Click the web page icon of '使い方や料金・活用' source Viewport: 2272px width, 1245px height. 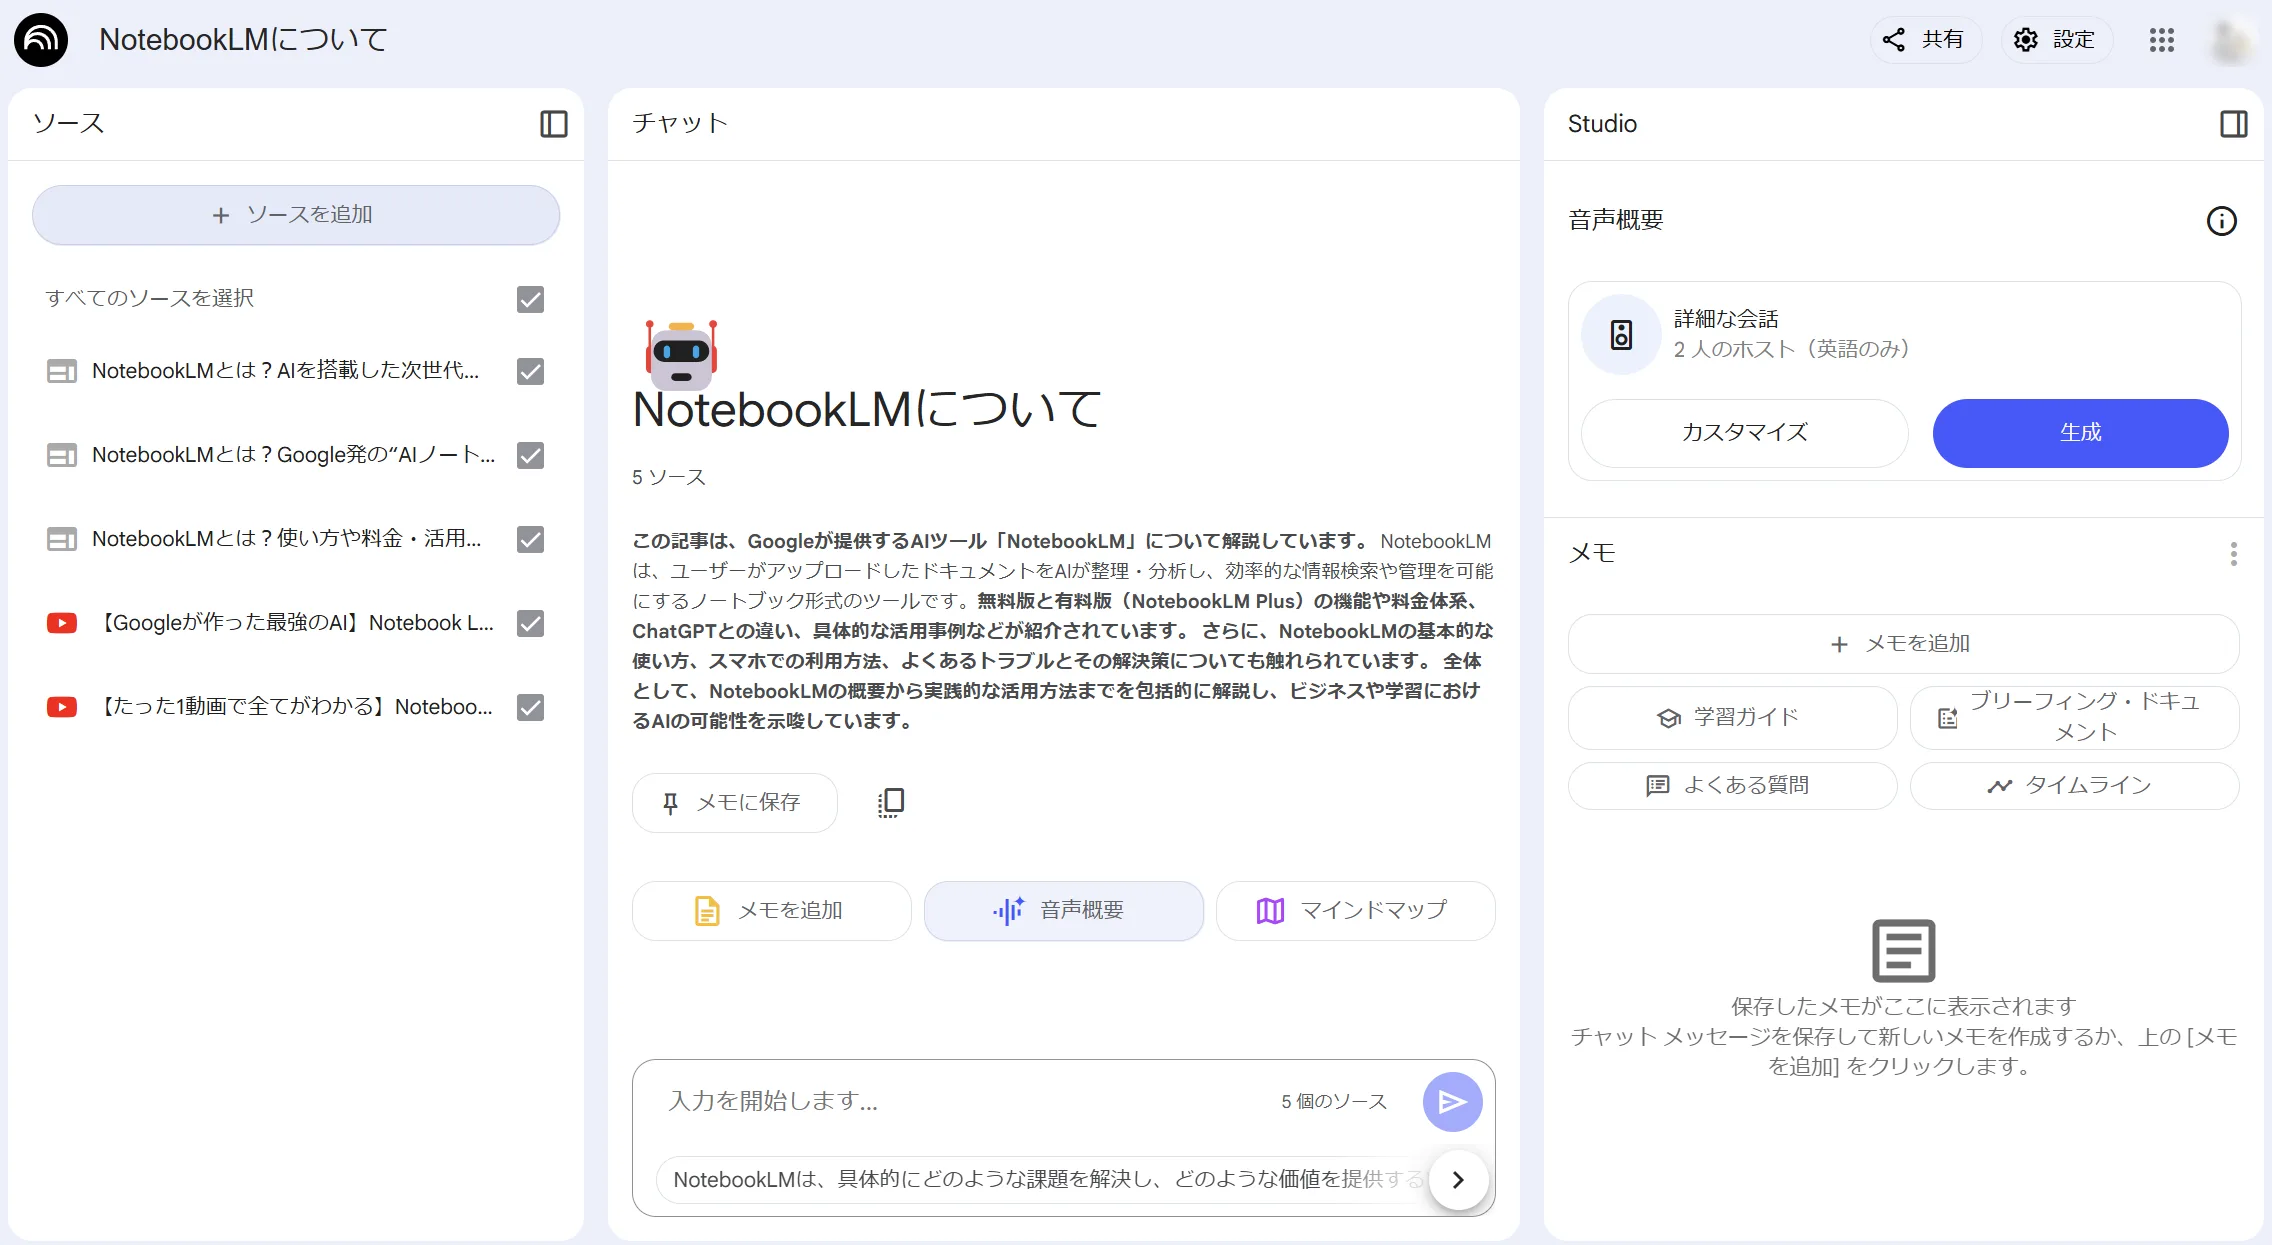click(62, 539)
